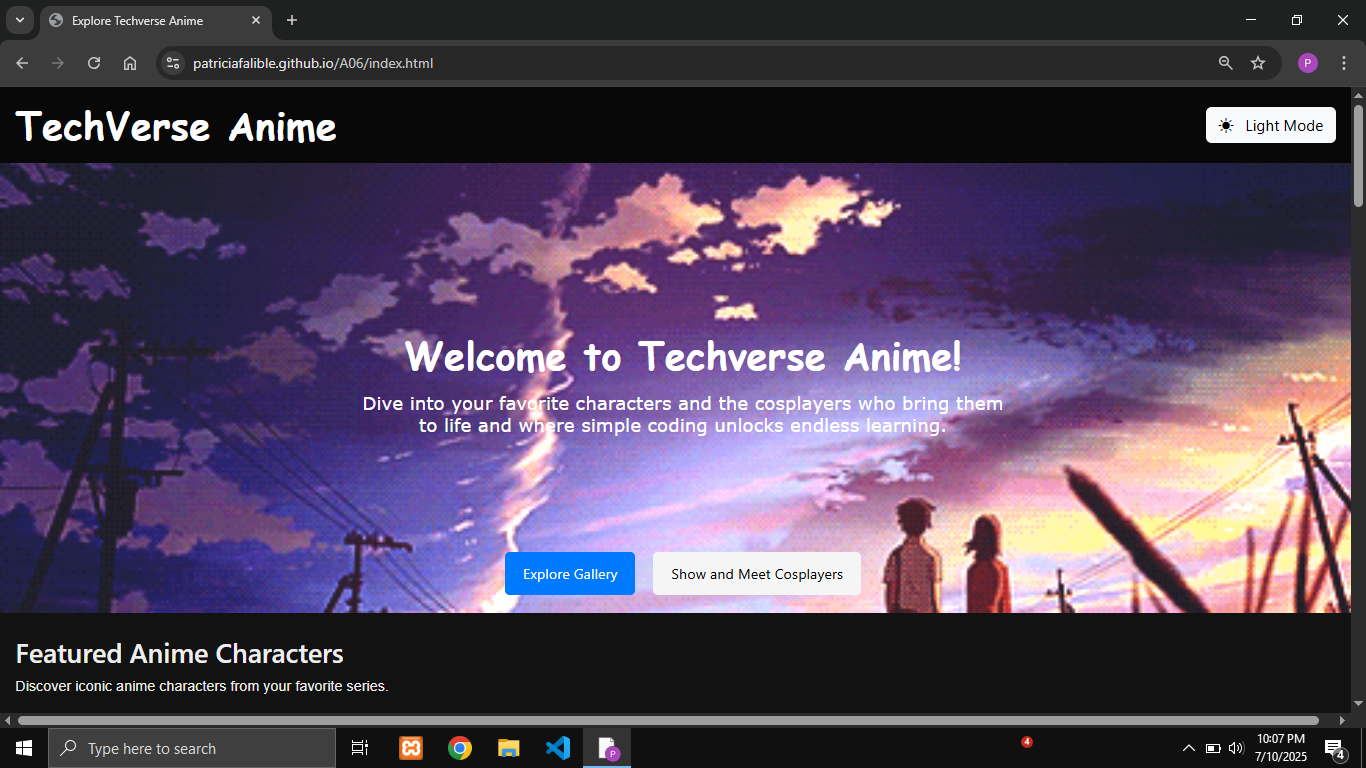Show hidden system tray icons chevron
Image resolution: width=1366 pixels, height=768 pixels.
pos(1188,748)
